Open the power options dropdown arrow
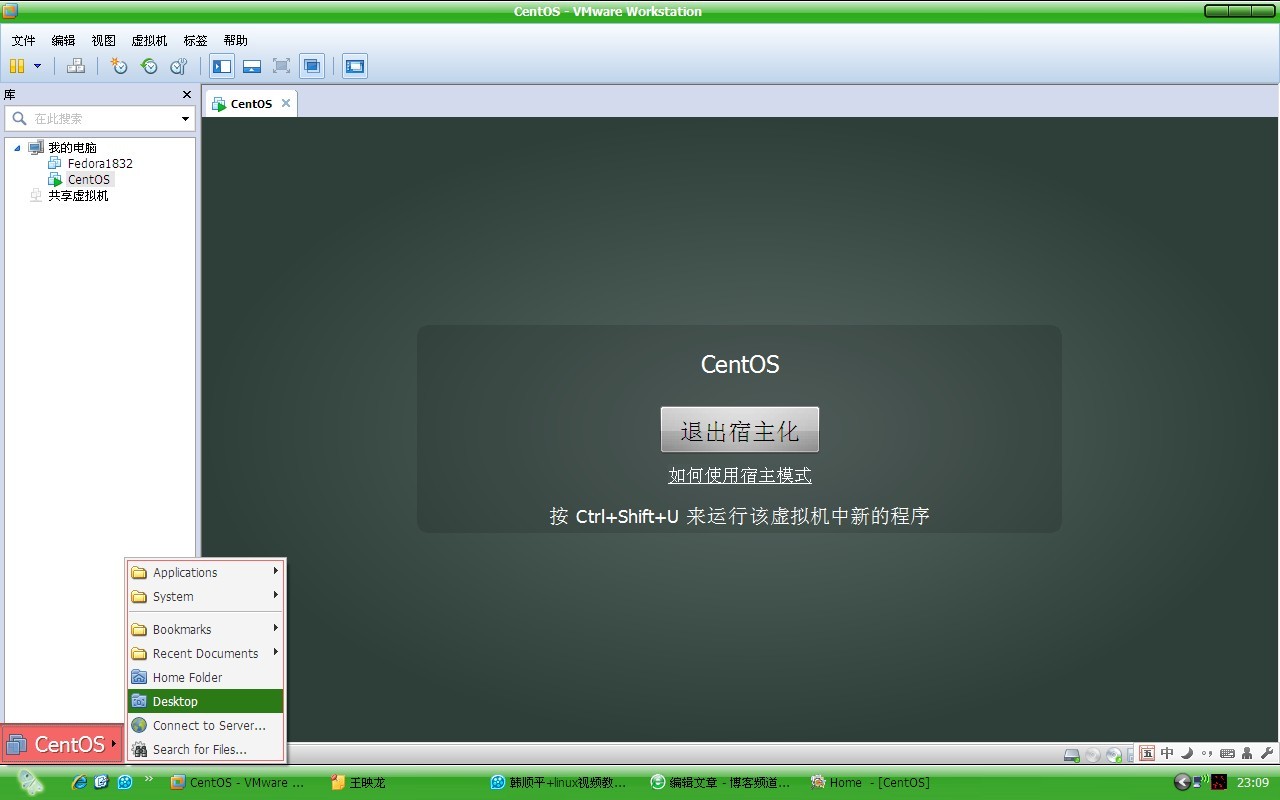 point(38,66)
